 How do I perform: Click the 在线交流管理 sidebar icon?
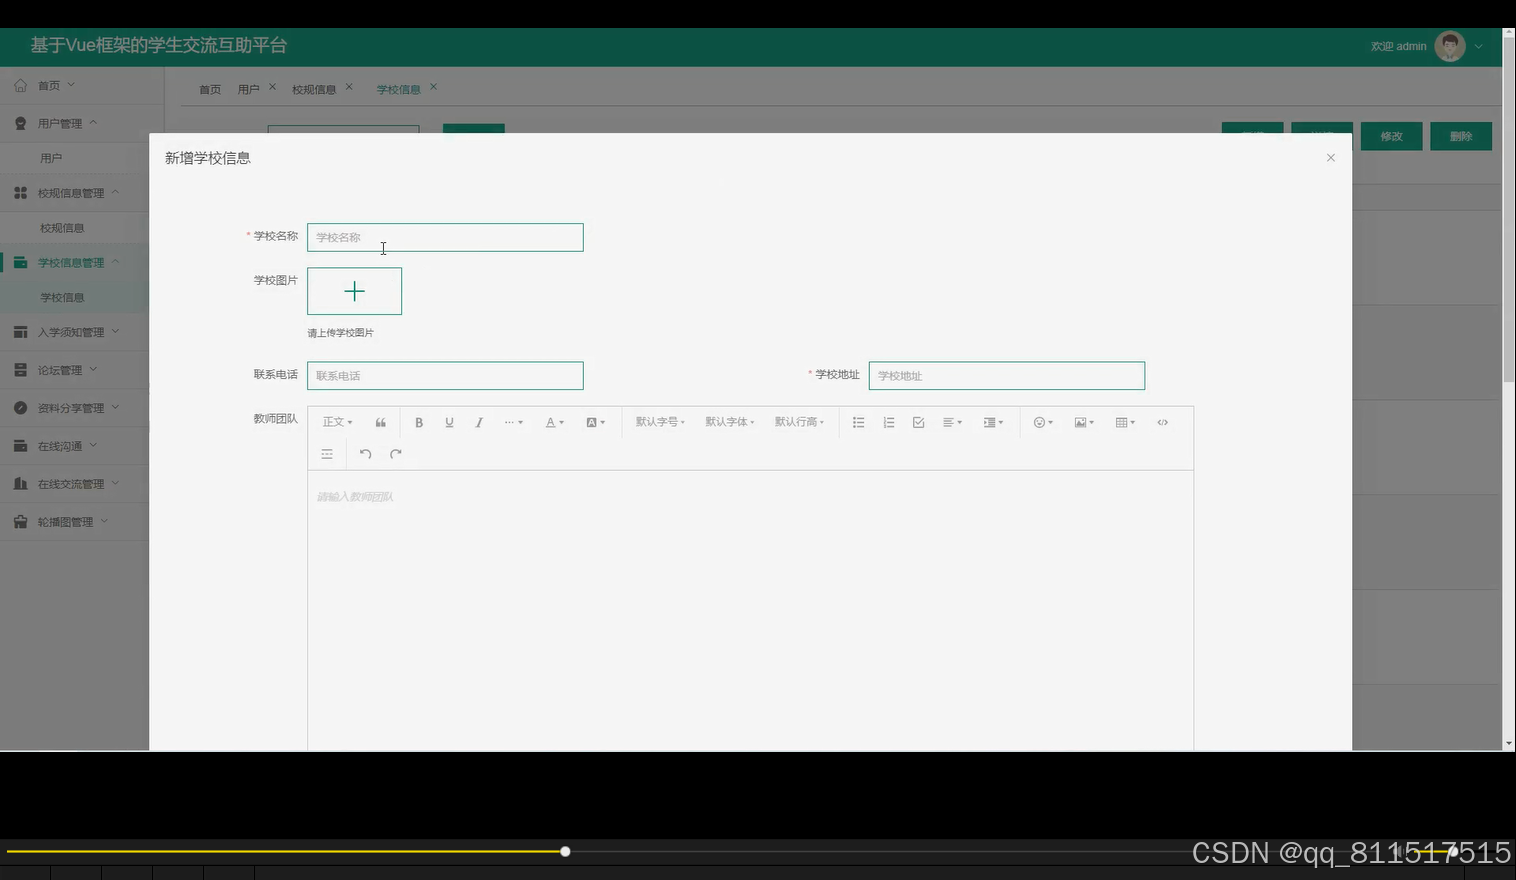click(20, 484)
